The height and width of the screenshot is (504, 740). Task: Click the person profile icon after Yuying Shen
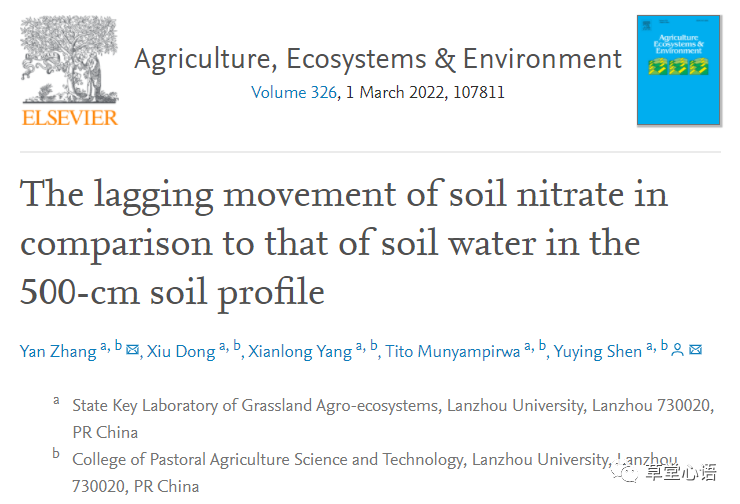point(677,350)
